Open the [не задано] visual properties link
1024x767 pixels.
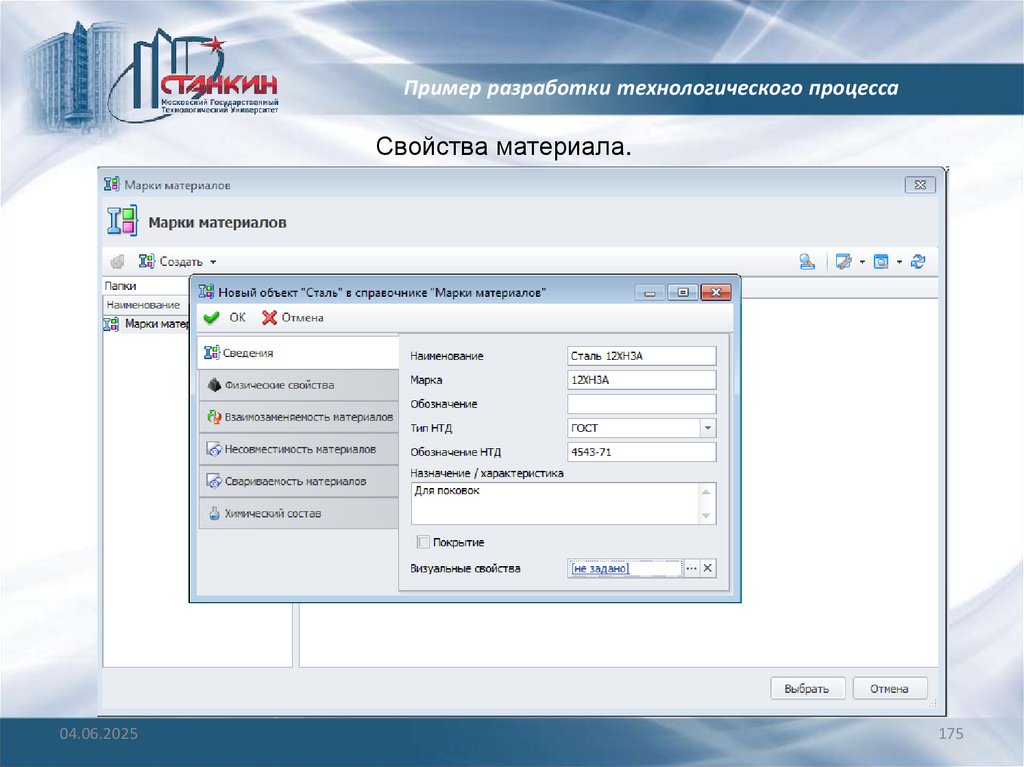600,568
